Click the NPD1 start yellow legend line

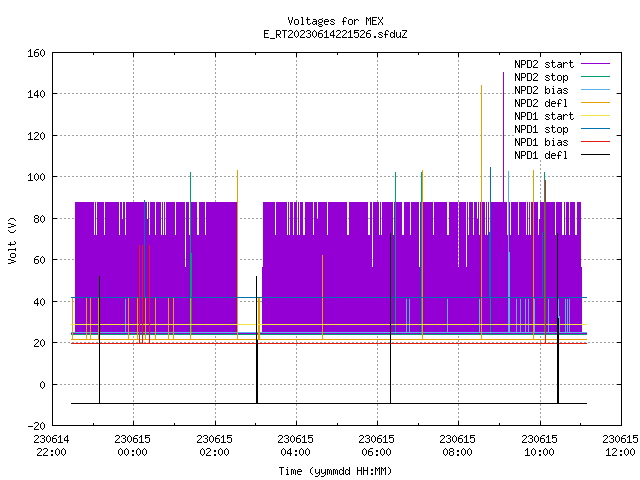pos(595,116)
